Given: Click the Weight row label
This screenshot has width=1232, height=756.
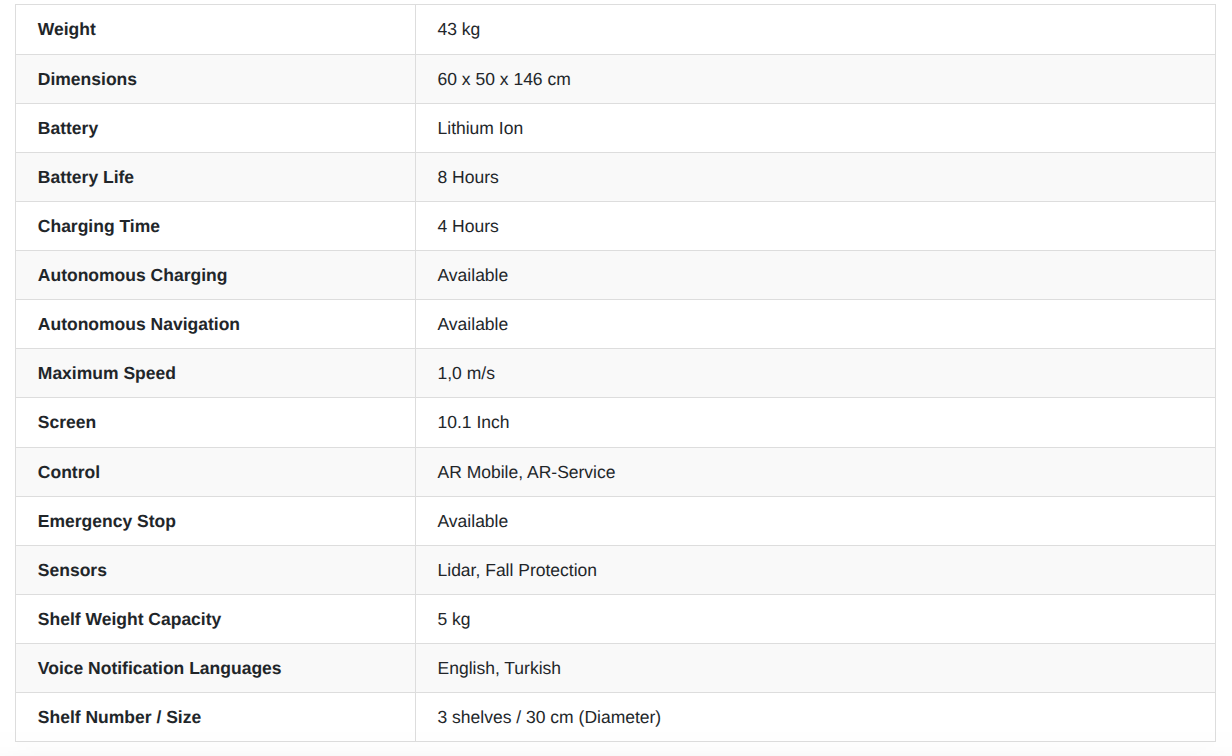Looking at the screenshot, I should (x=67, y=30).
